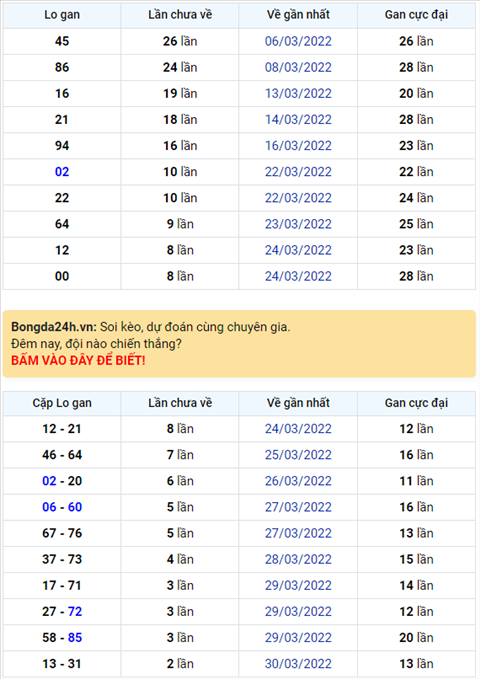Select the first table's Gan cực đại header
480x679 pixels.
tap(416, 15)
